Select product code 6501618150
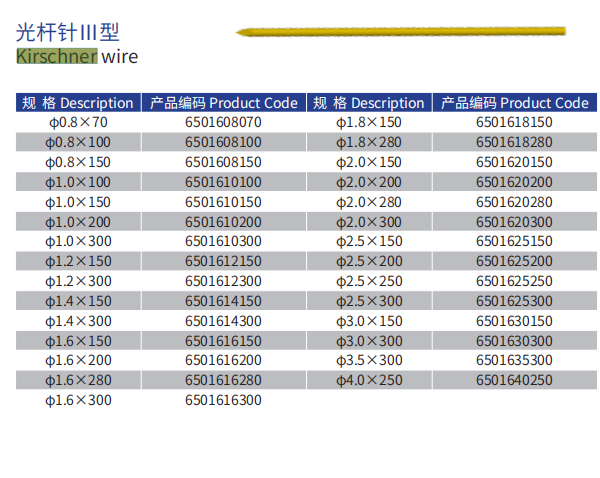 coord(514,122)
